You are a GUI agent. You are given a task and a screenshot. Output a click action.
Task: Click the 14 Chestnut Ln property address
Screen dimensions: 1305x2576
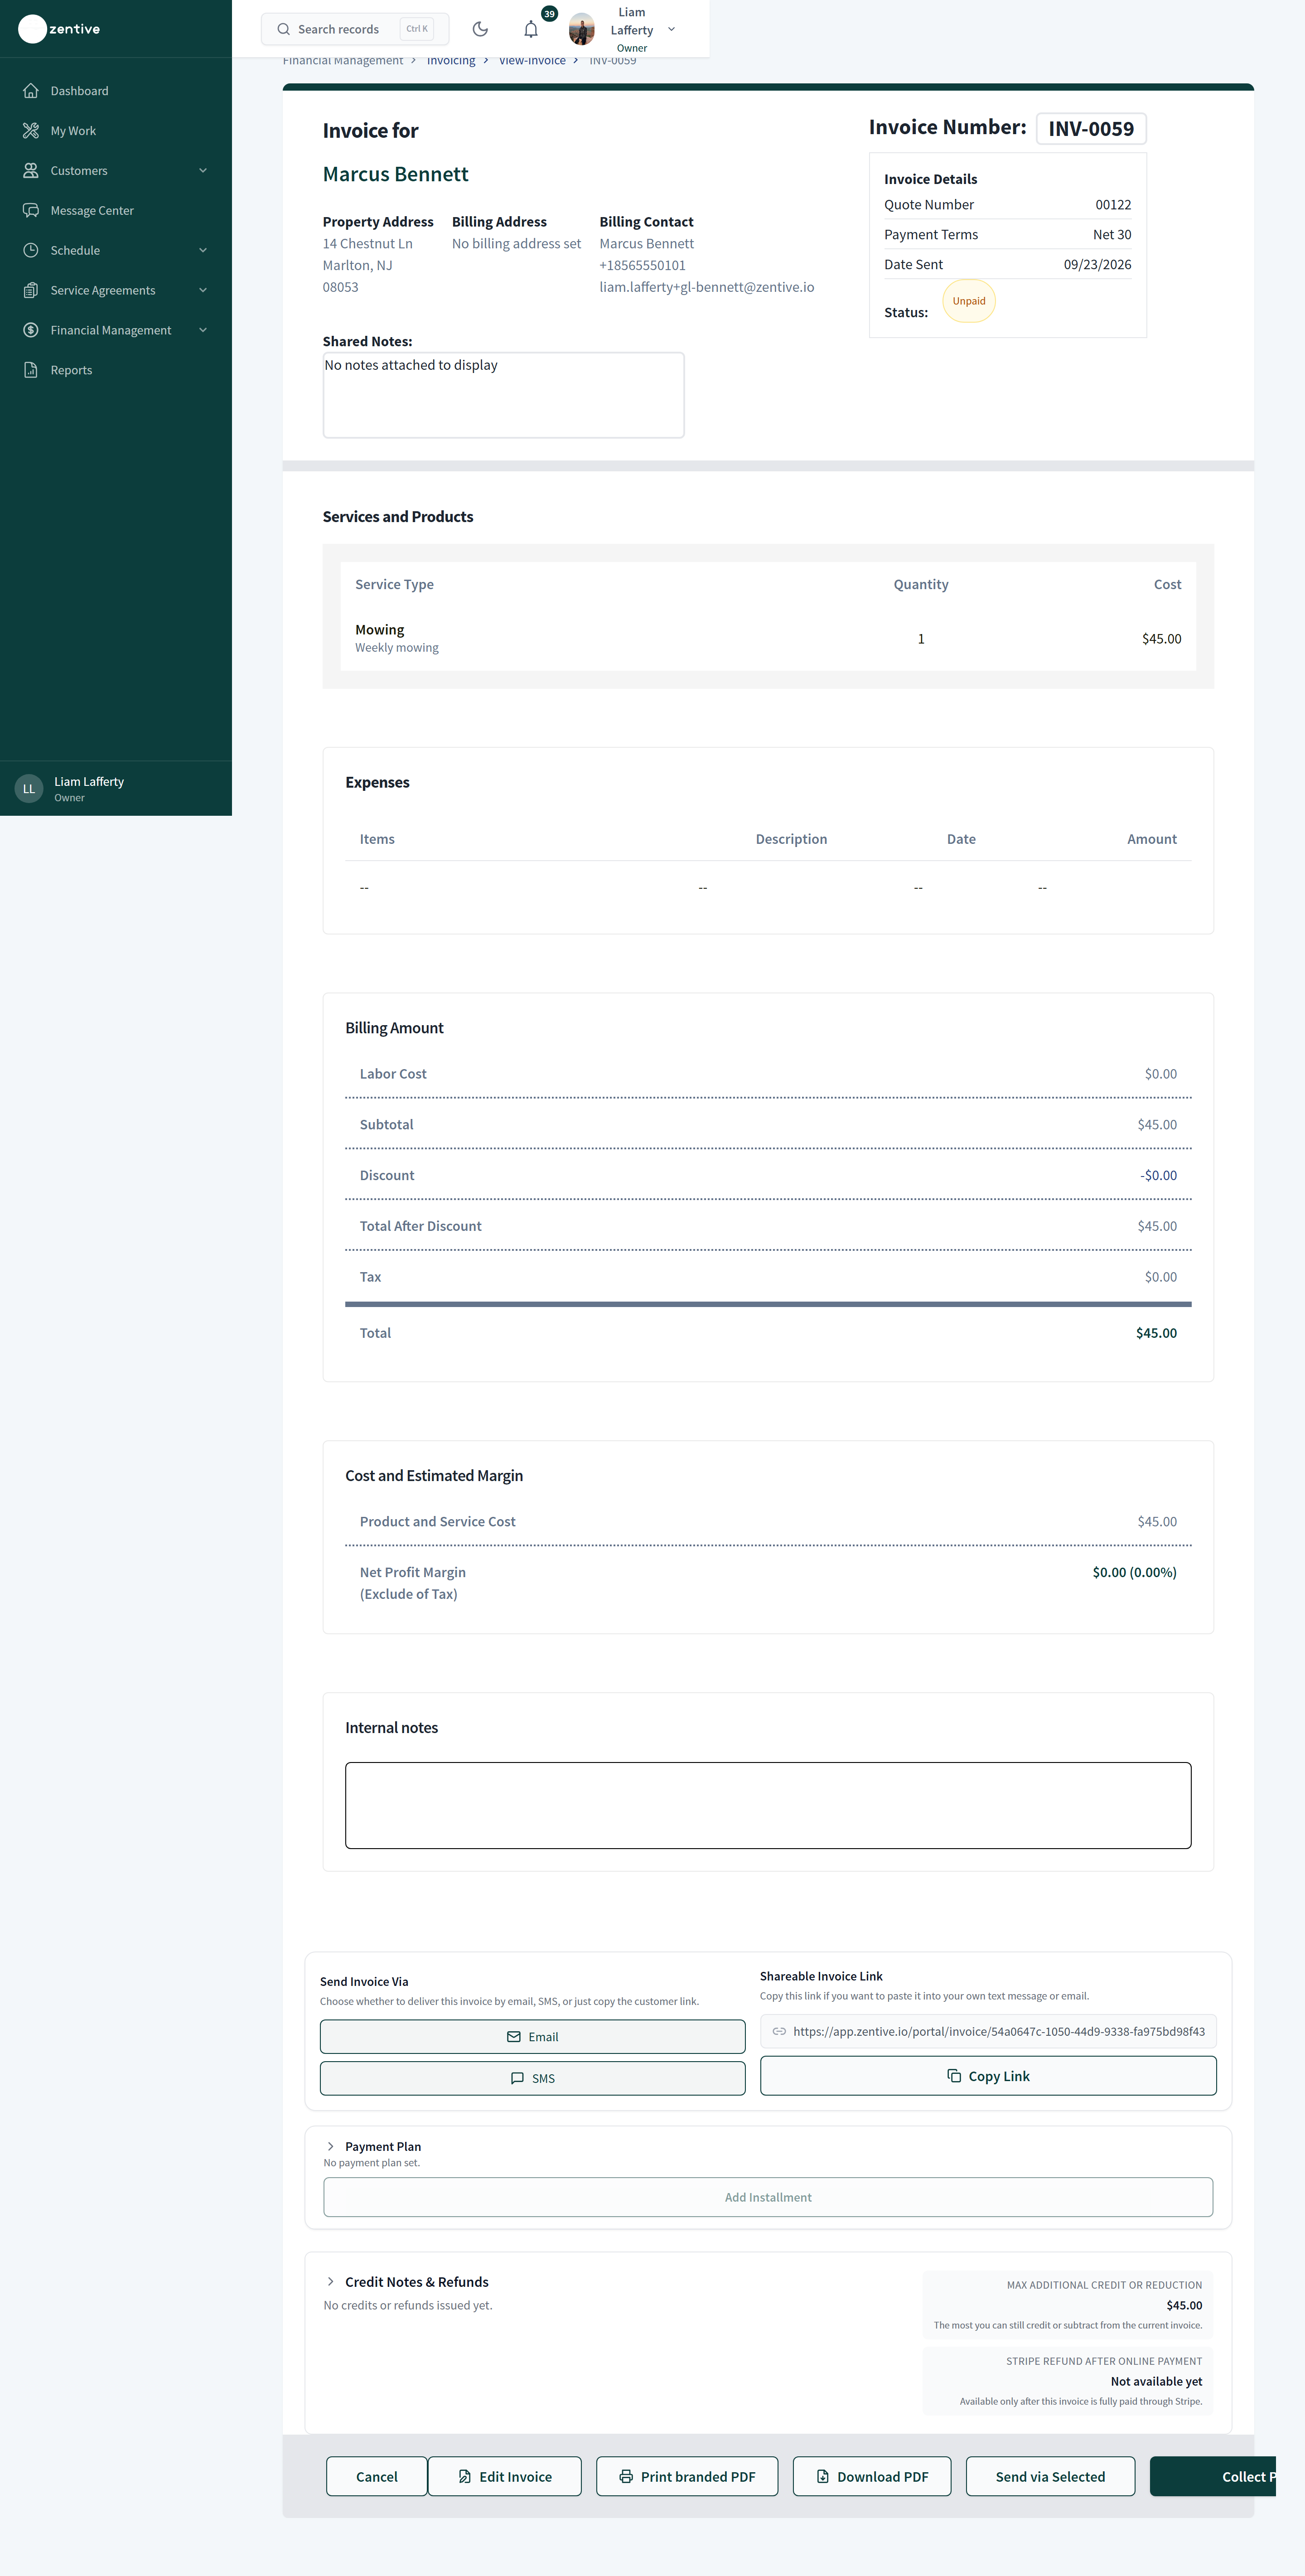tap(367, 243)
